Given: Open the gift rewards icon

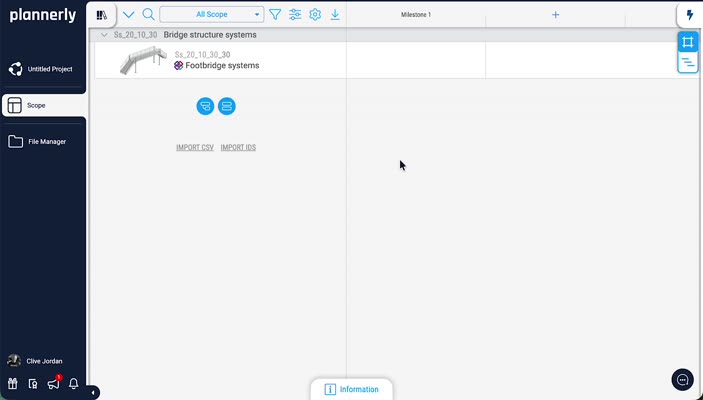Looking at the screenshot, I should (13, 383).
